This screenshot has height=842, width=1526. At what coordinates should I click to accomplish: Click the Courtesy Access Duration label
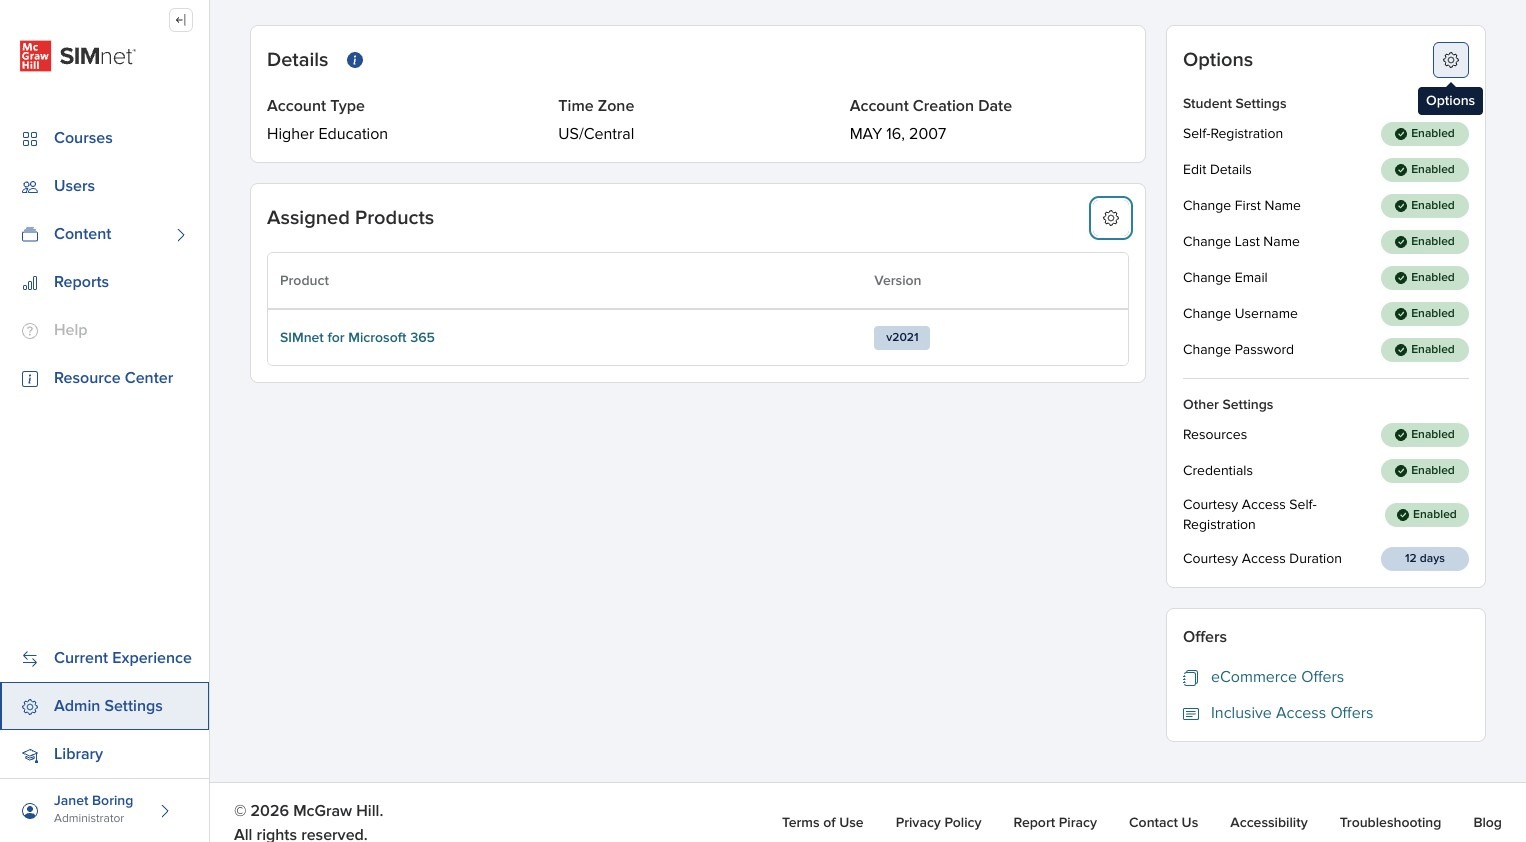pos(1262,559)
